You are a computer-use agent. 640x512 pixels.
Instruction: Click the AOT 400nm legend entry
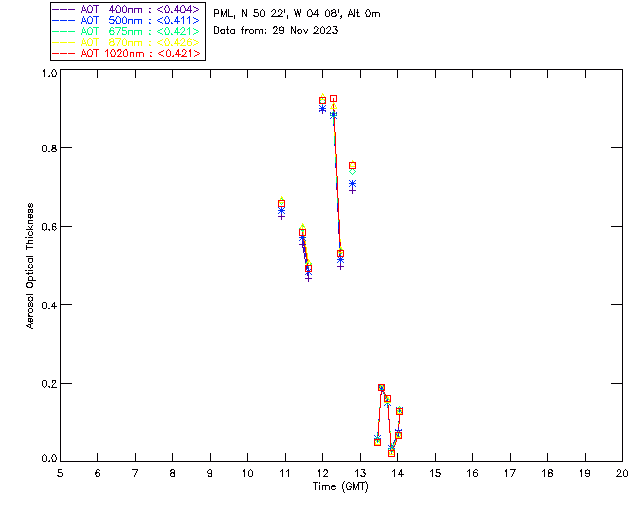click(x=127, y=9)
